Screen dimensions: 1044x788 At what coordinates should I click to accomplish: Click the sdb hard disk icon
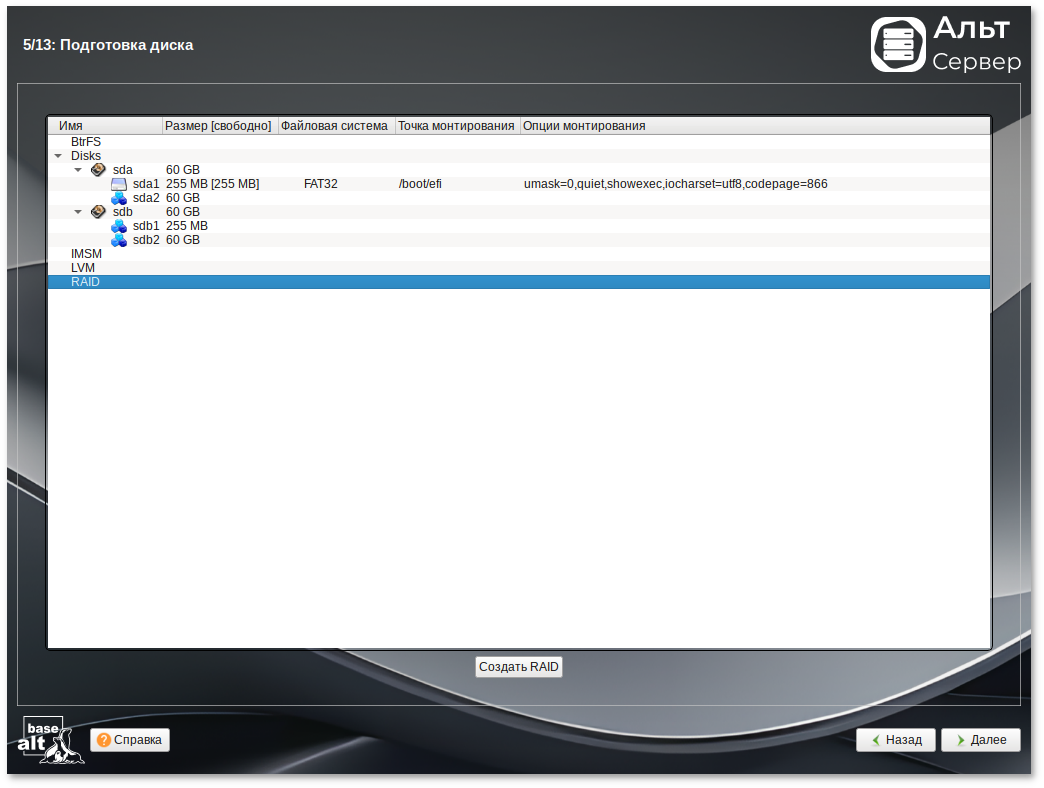98,212
